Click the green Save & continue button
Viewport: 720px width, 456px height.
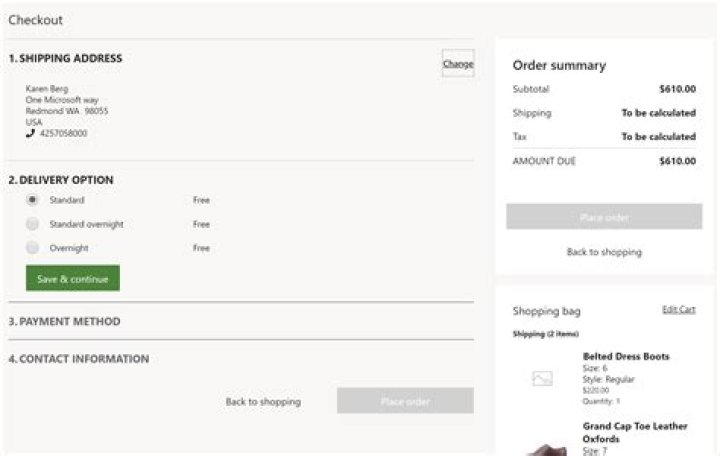[x=73, y=279]
